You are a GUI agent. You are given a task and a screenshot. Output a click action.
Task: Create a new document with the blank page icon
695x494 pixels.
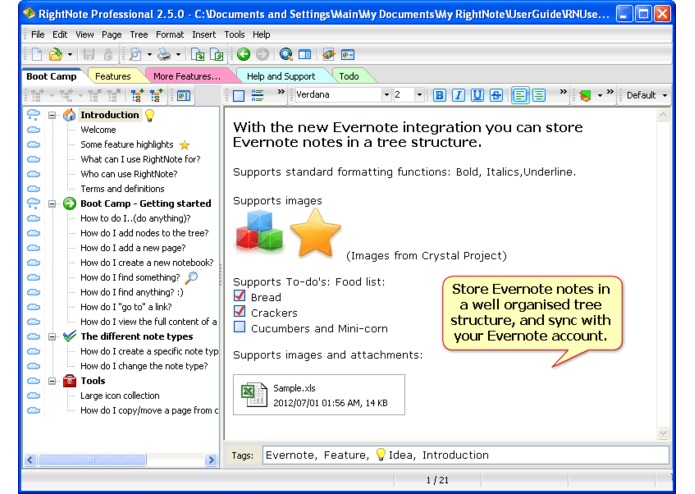[37, 54]
